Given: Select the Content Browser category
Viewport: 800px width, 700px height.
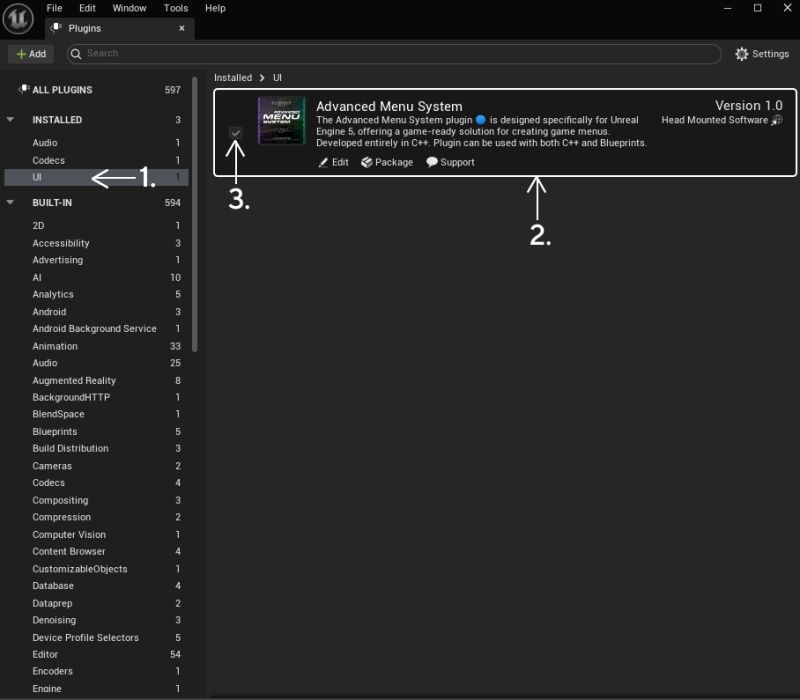Looking at the screenshot, I should point(96,551).
